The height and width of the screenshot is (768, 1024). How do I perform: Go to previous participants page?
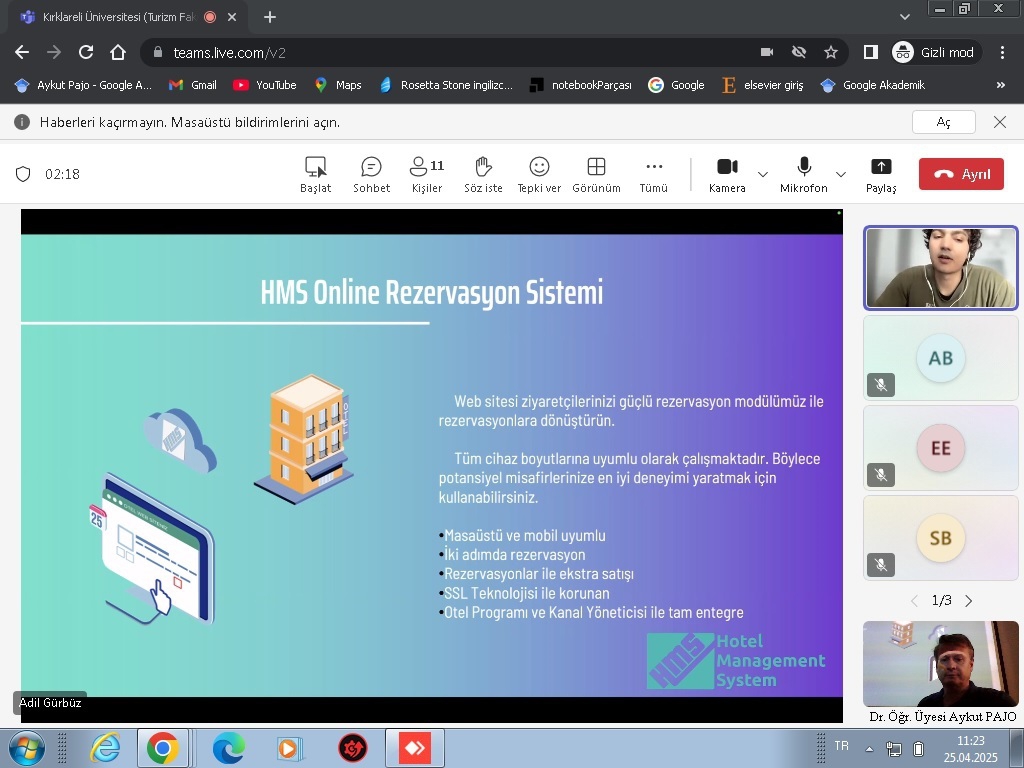coord(914,601)
